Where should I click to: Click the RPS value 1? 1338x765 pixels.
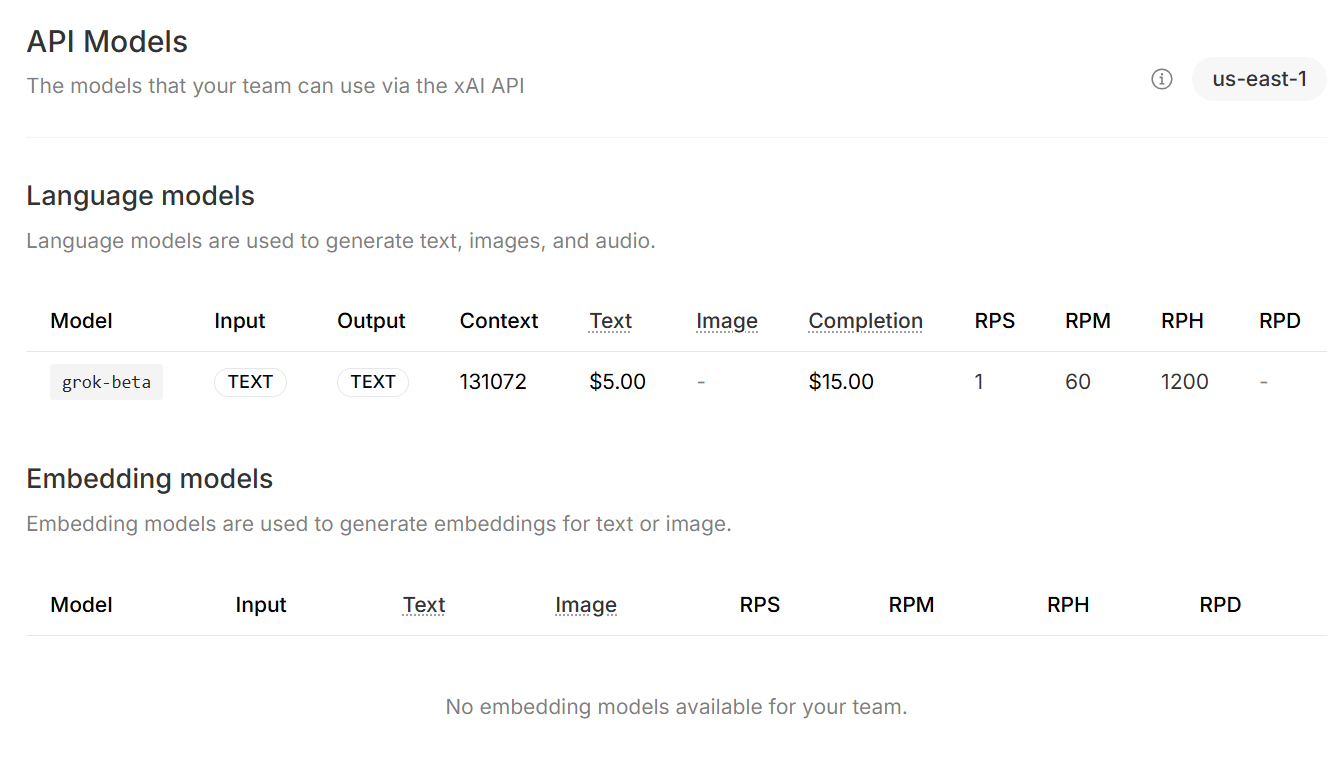[x=979, y=382]
